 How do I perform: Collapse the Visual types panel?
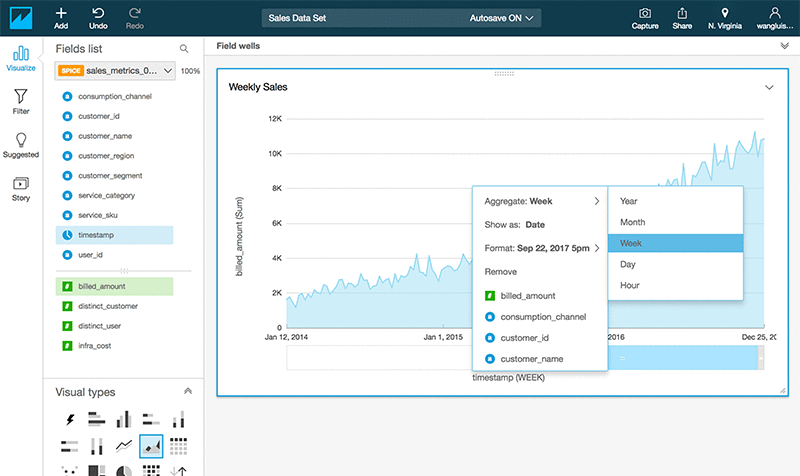188,392
